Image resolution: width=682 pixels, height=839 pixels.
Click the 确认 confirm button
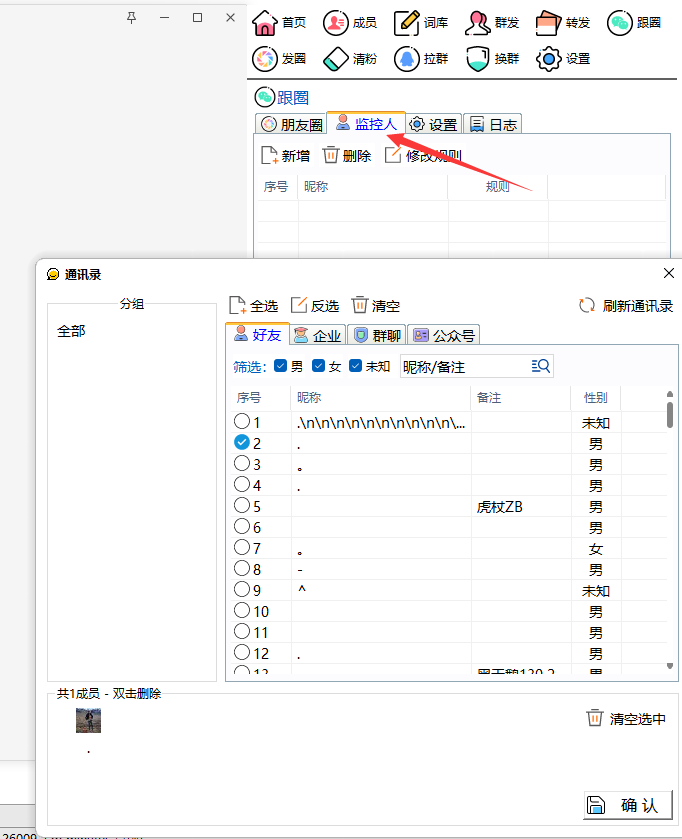[x=628, y=805]
